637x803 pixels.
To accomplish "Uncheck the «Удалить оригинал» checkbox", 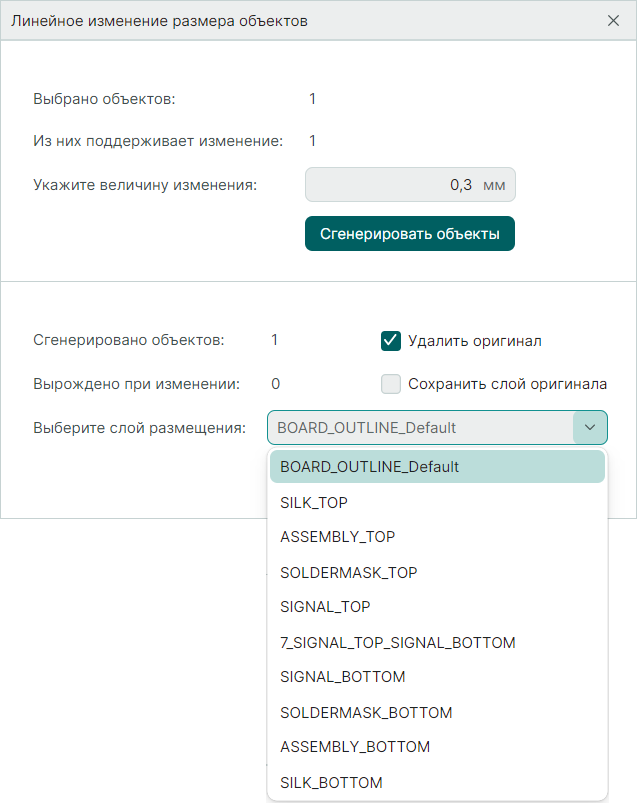I will point(391,341).
